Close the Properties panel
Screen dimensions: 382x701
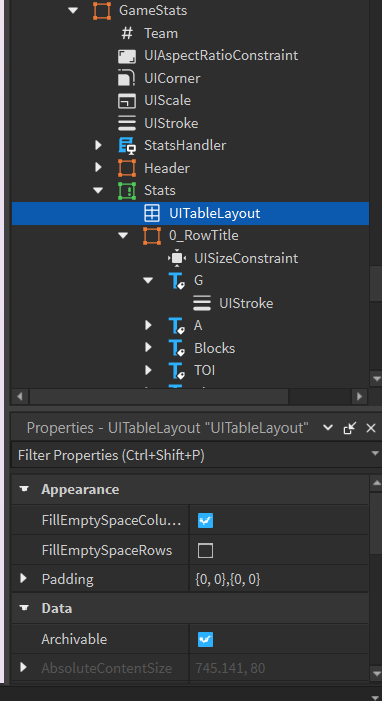[x=371, y=428]
